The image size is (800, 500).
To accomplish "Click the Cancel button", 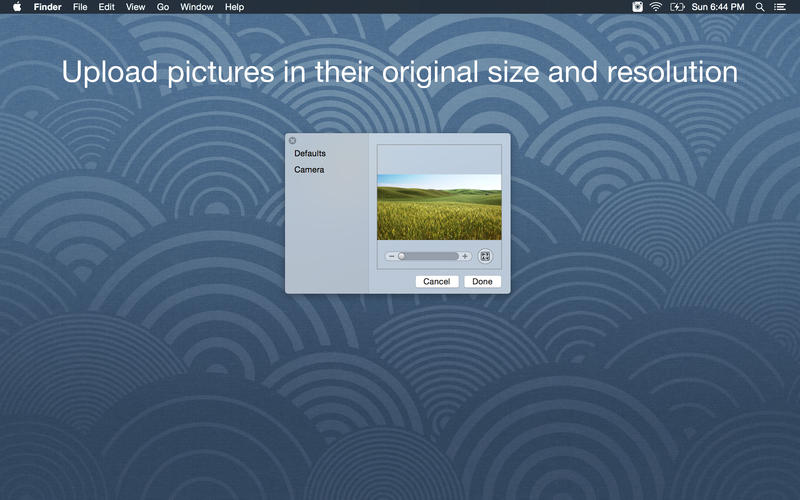I will 437,282.
